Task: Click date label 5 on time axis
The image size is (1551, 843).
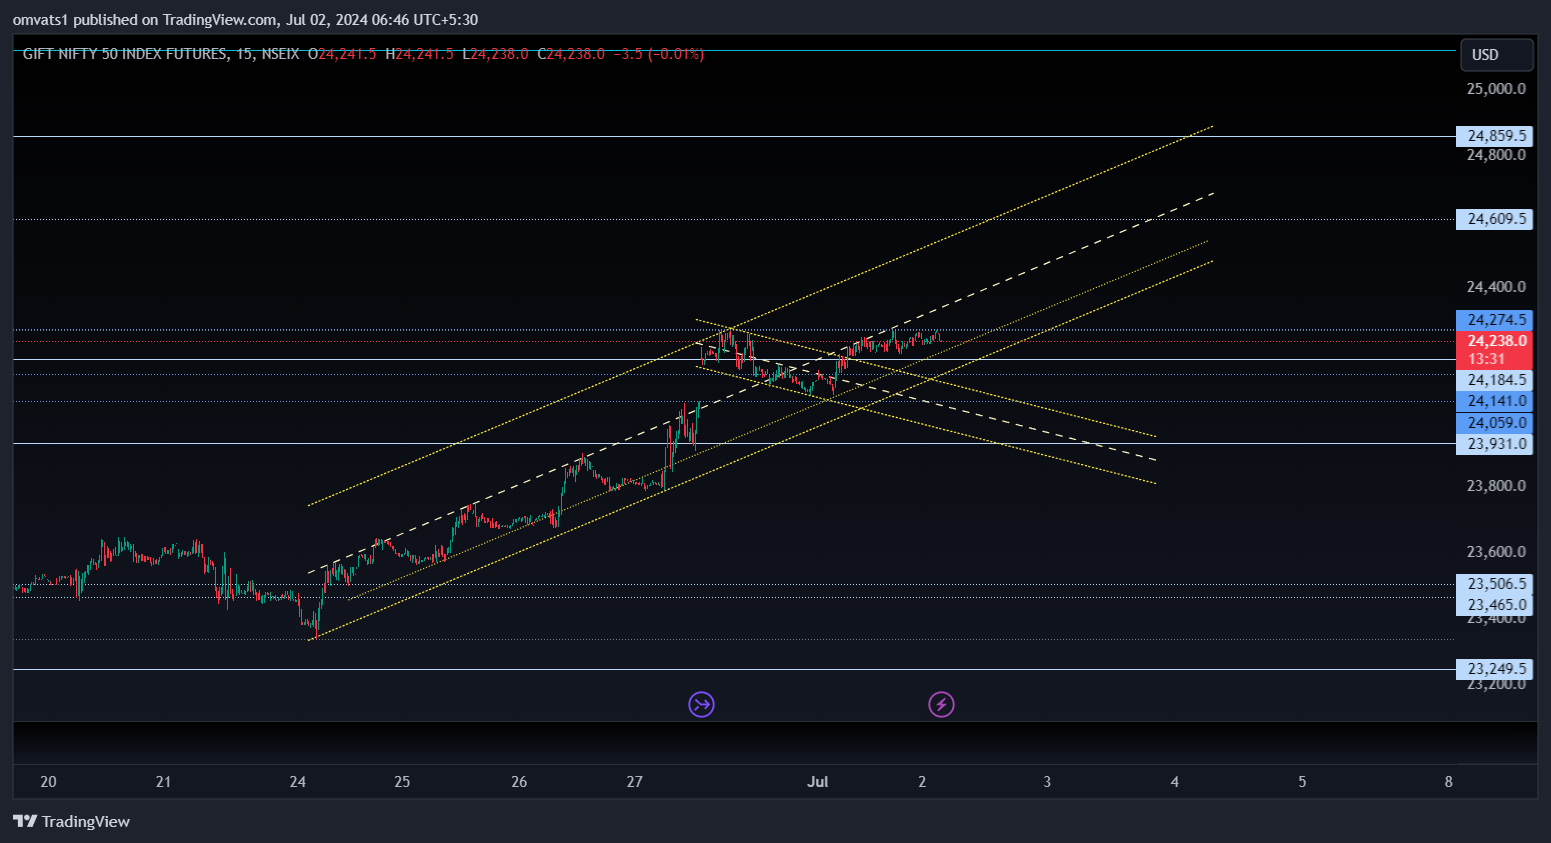Action: tap(1302, 782)
